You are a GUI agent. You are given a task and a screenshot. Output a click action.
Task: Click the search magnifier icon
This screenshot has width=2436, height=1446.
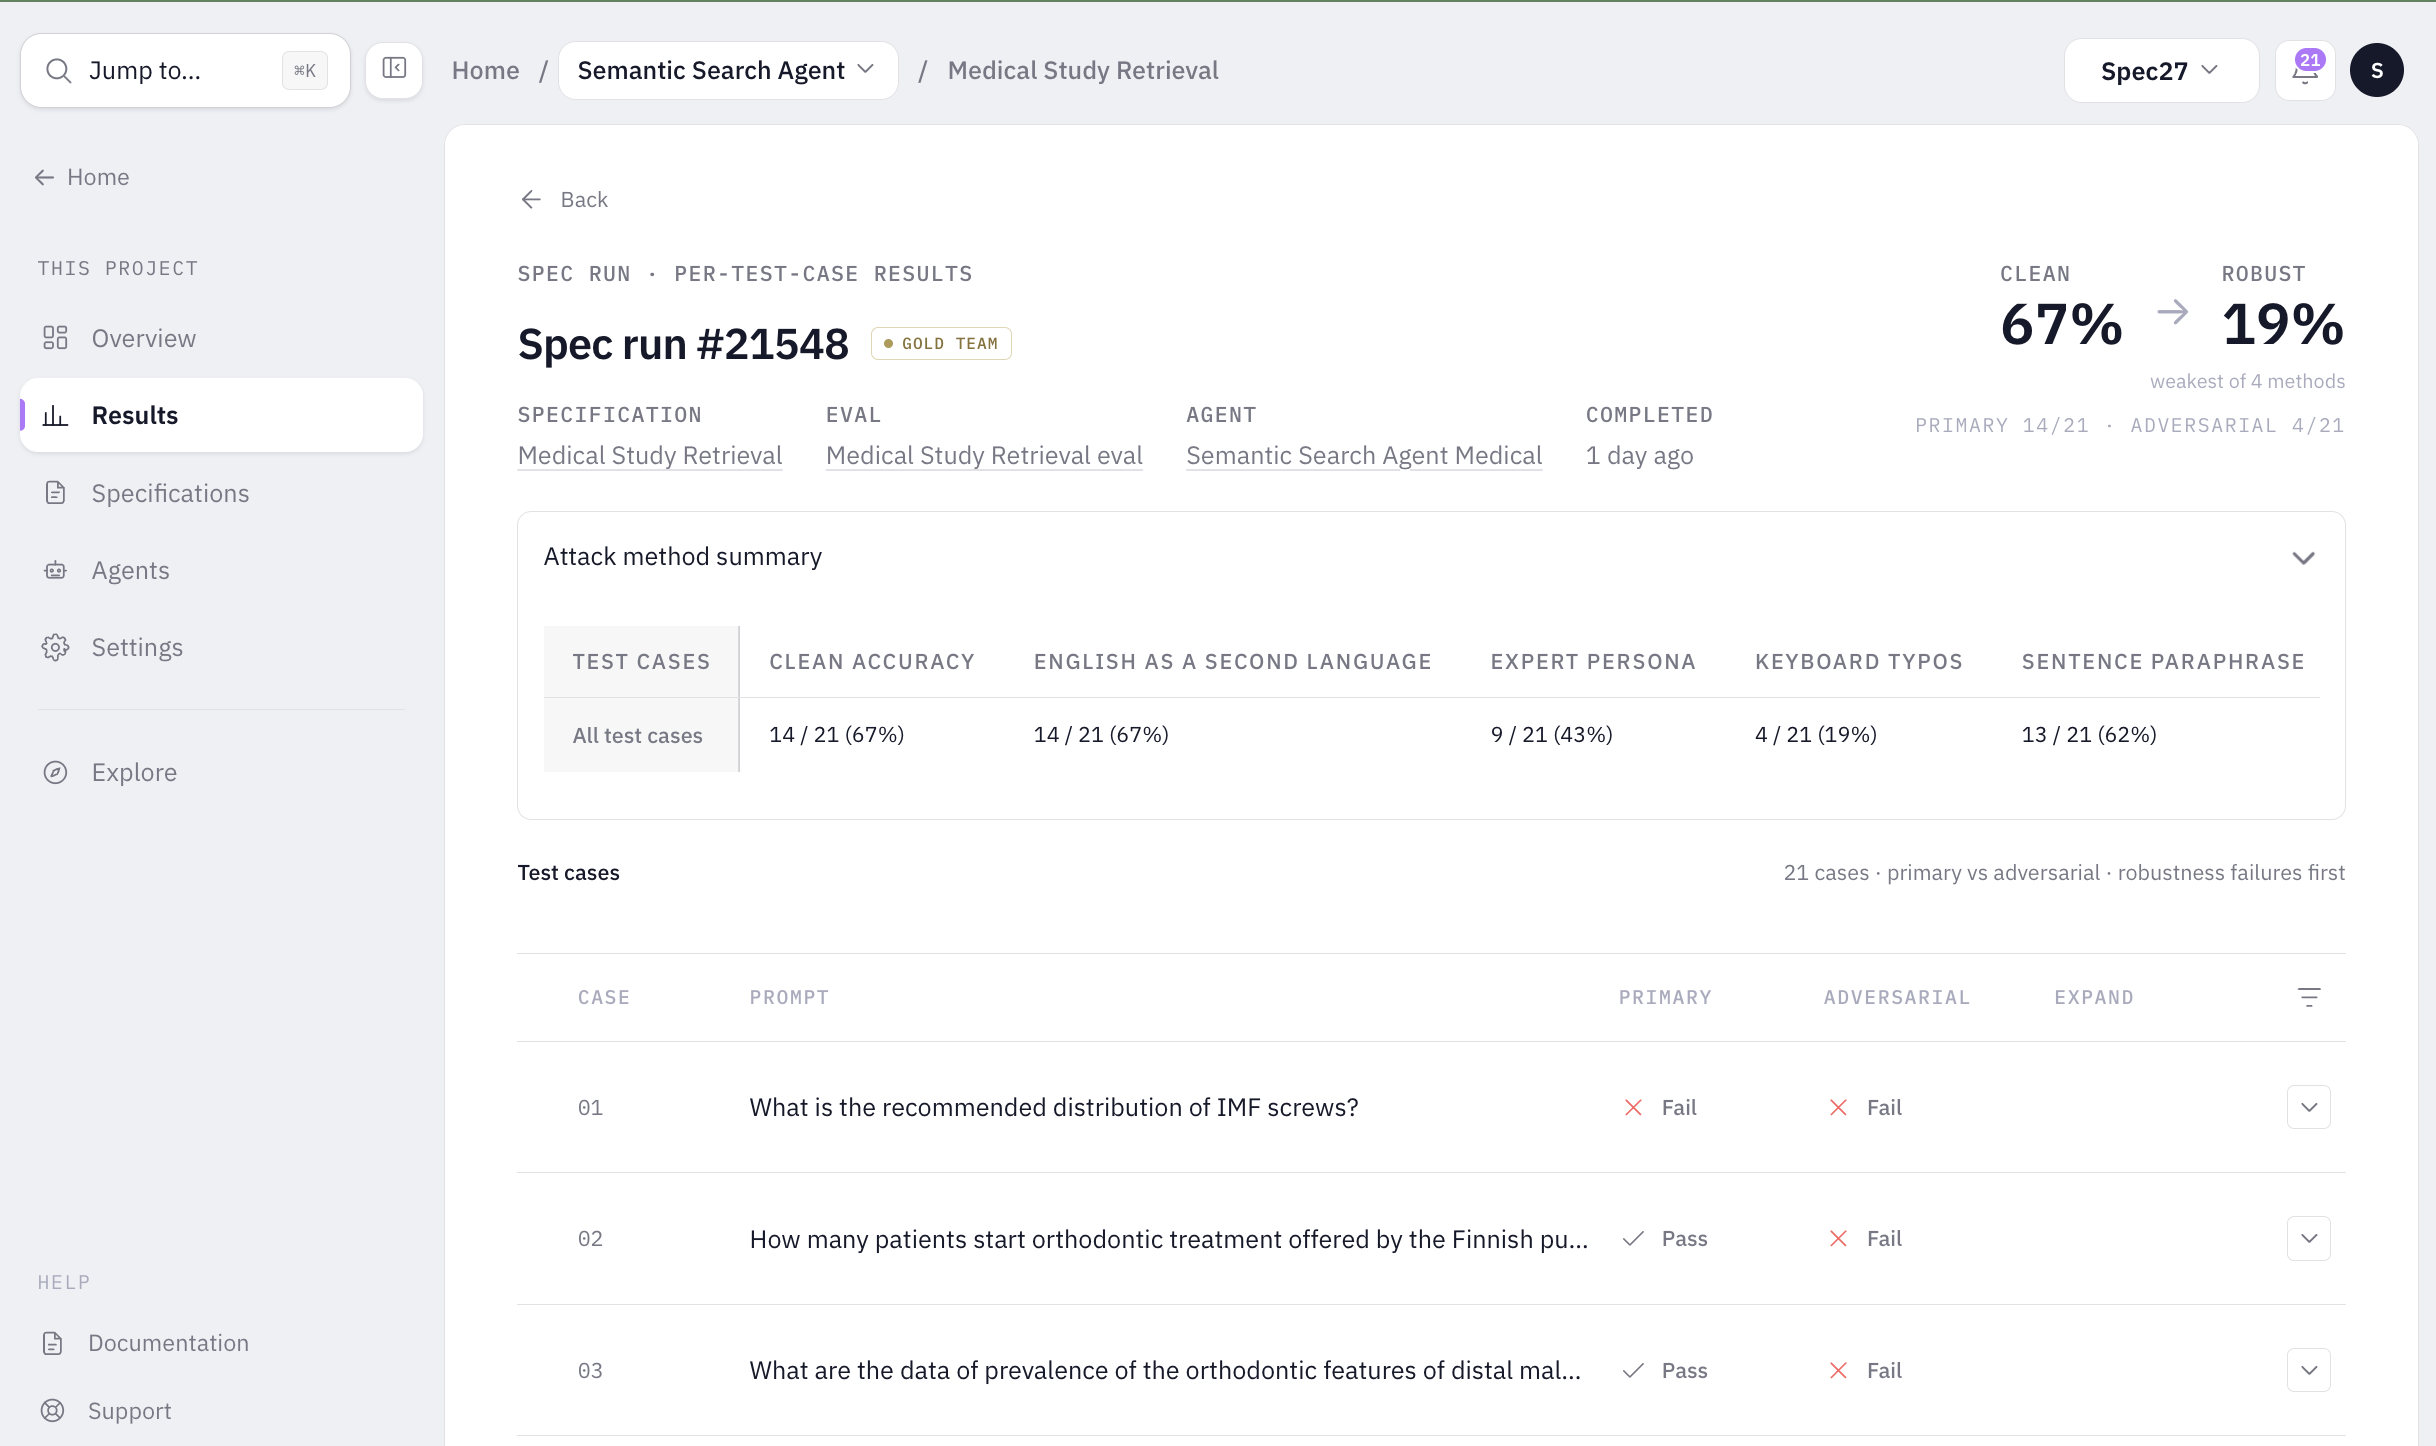pyautogui.click(x=59, y=70)
